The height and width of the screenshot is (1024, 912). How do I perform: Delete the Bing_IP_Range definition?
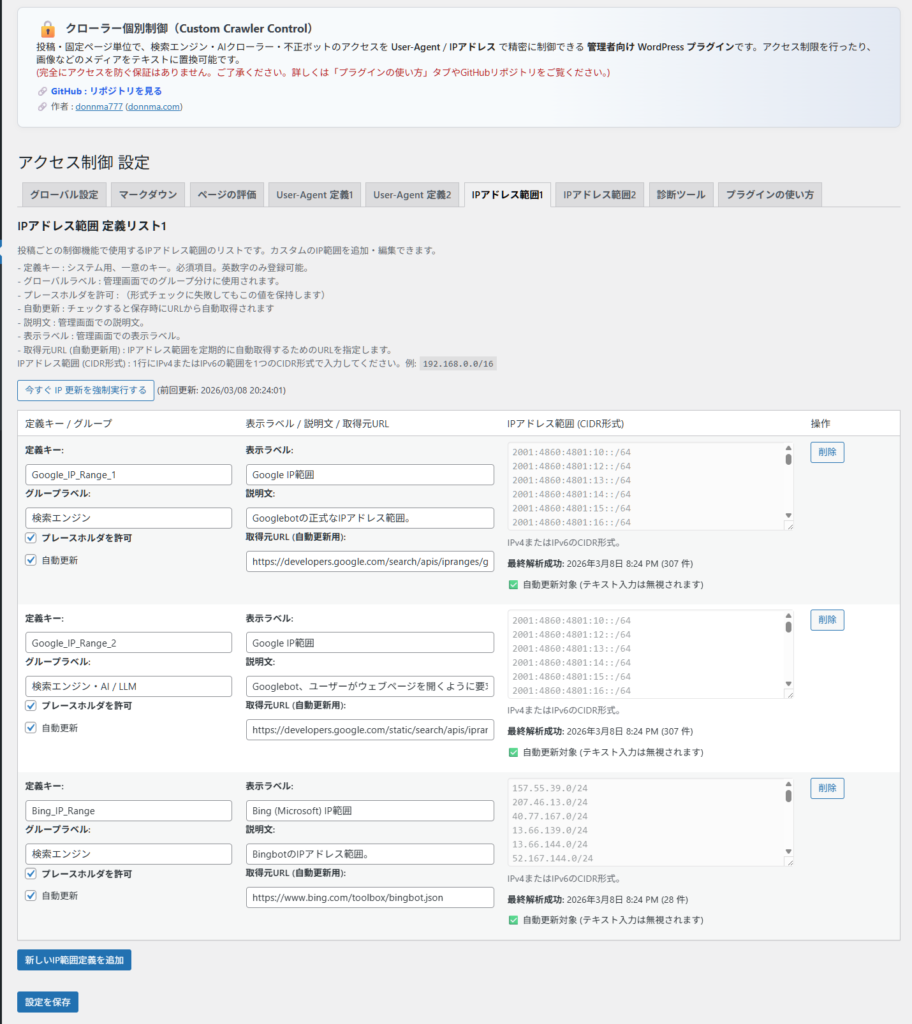click(x=827, y=788)
